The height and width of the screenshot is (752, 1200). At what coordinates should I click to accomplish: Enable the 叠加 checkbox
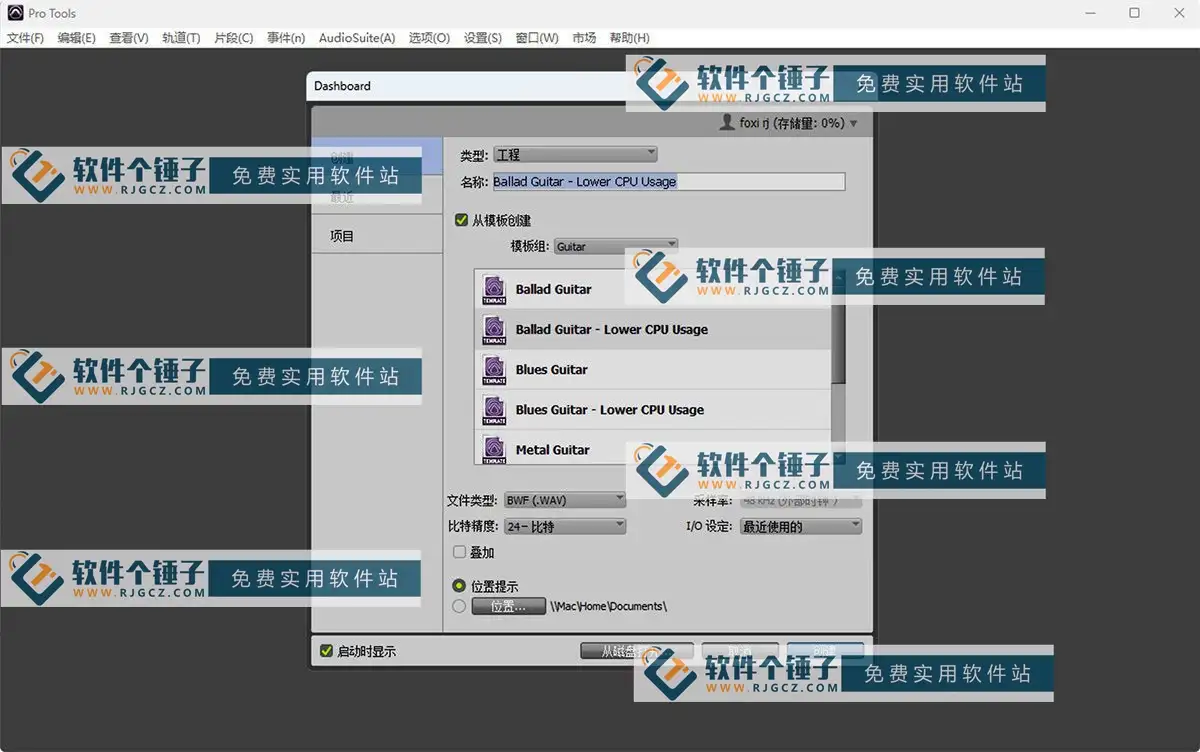[460, 551]
